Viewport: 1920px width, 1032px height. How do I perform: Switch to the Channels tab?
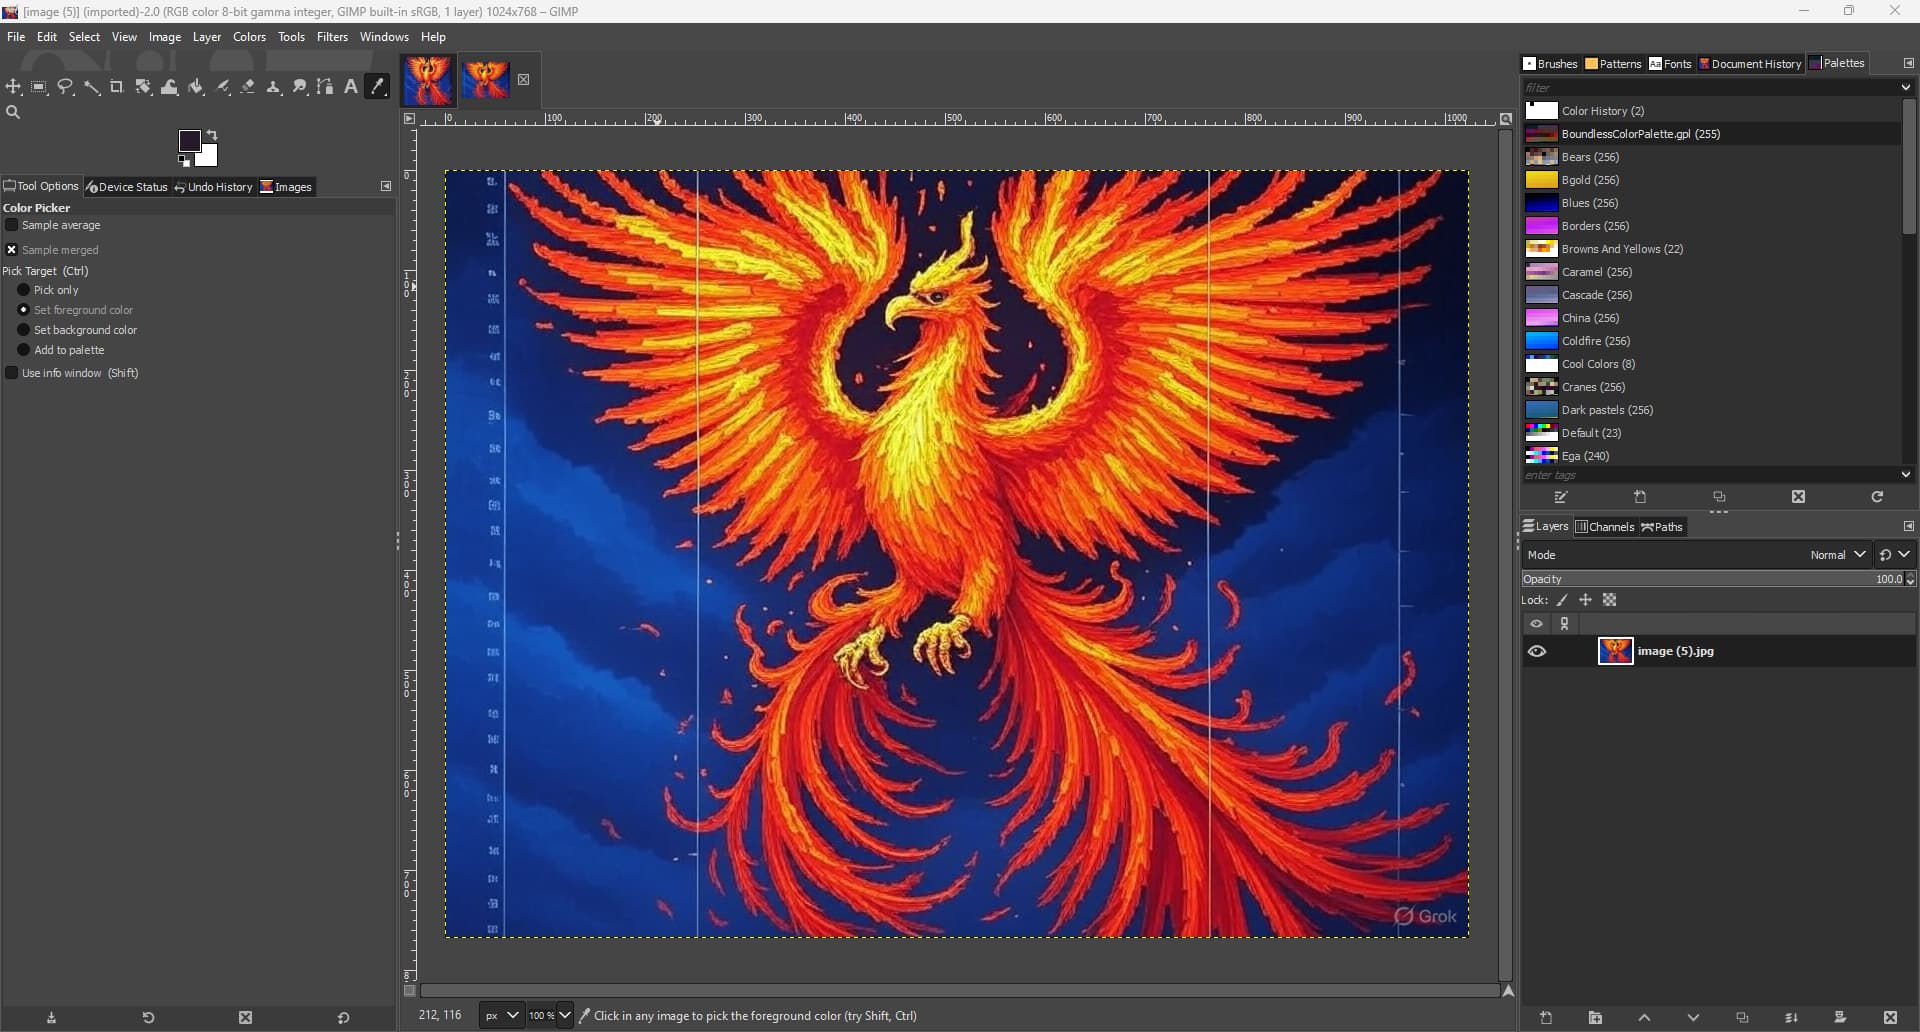pyautogui.click(x=1604, y=527)
